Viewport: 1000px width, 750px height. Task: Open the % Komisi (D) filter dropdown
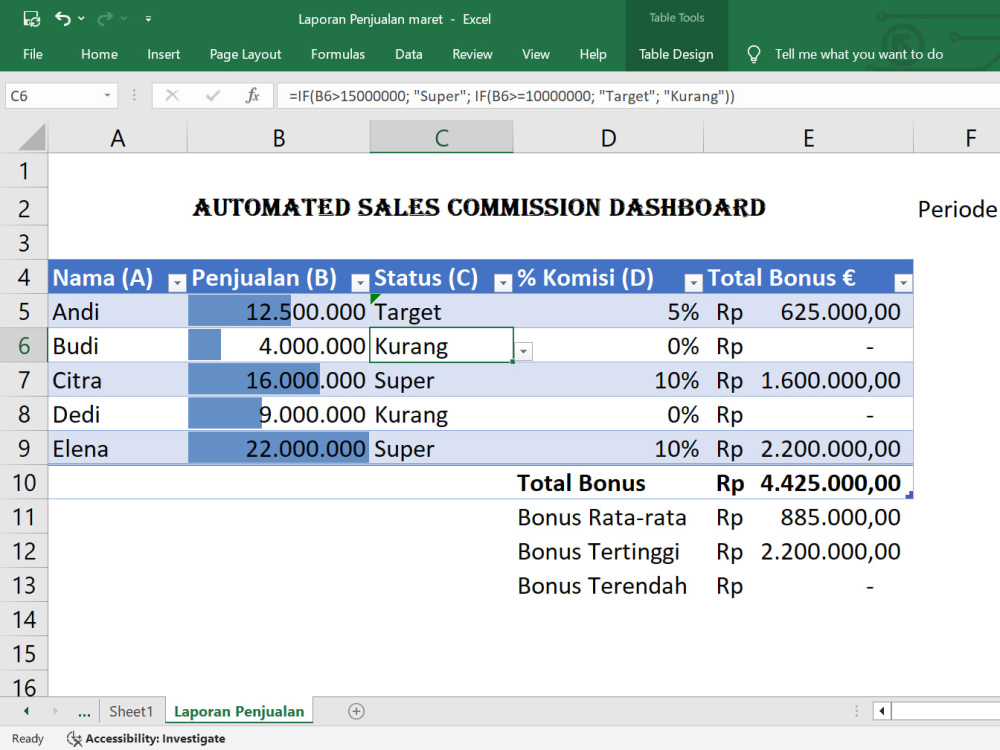pyautogui.click(x=693, y=282)
